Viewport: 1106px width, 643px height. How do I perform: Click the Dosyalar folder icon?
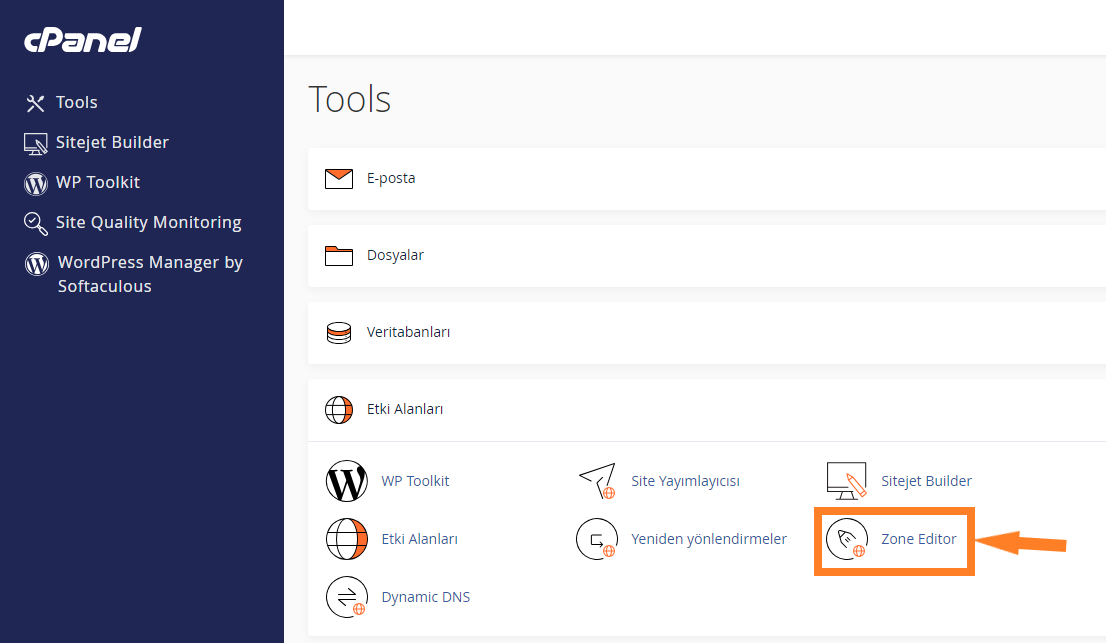pyautogui.click(x=339, y=256)
